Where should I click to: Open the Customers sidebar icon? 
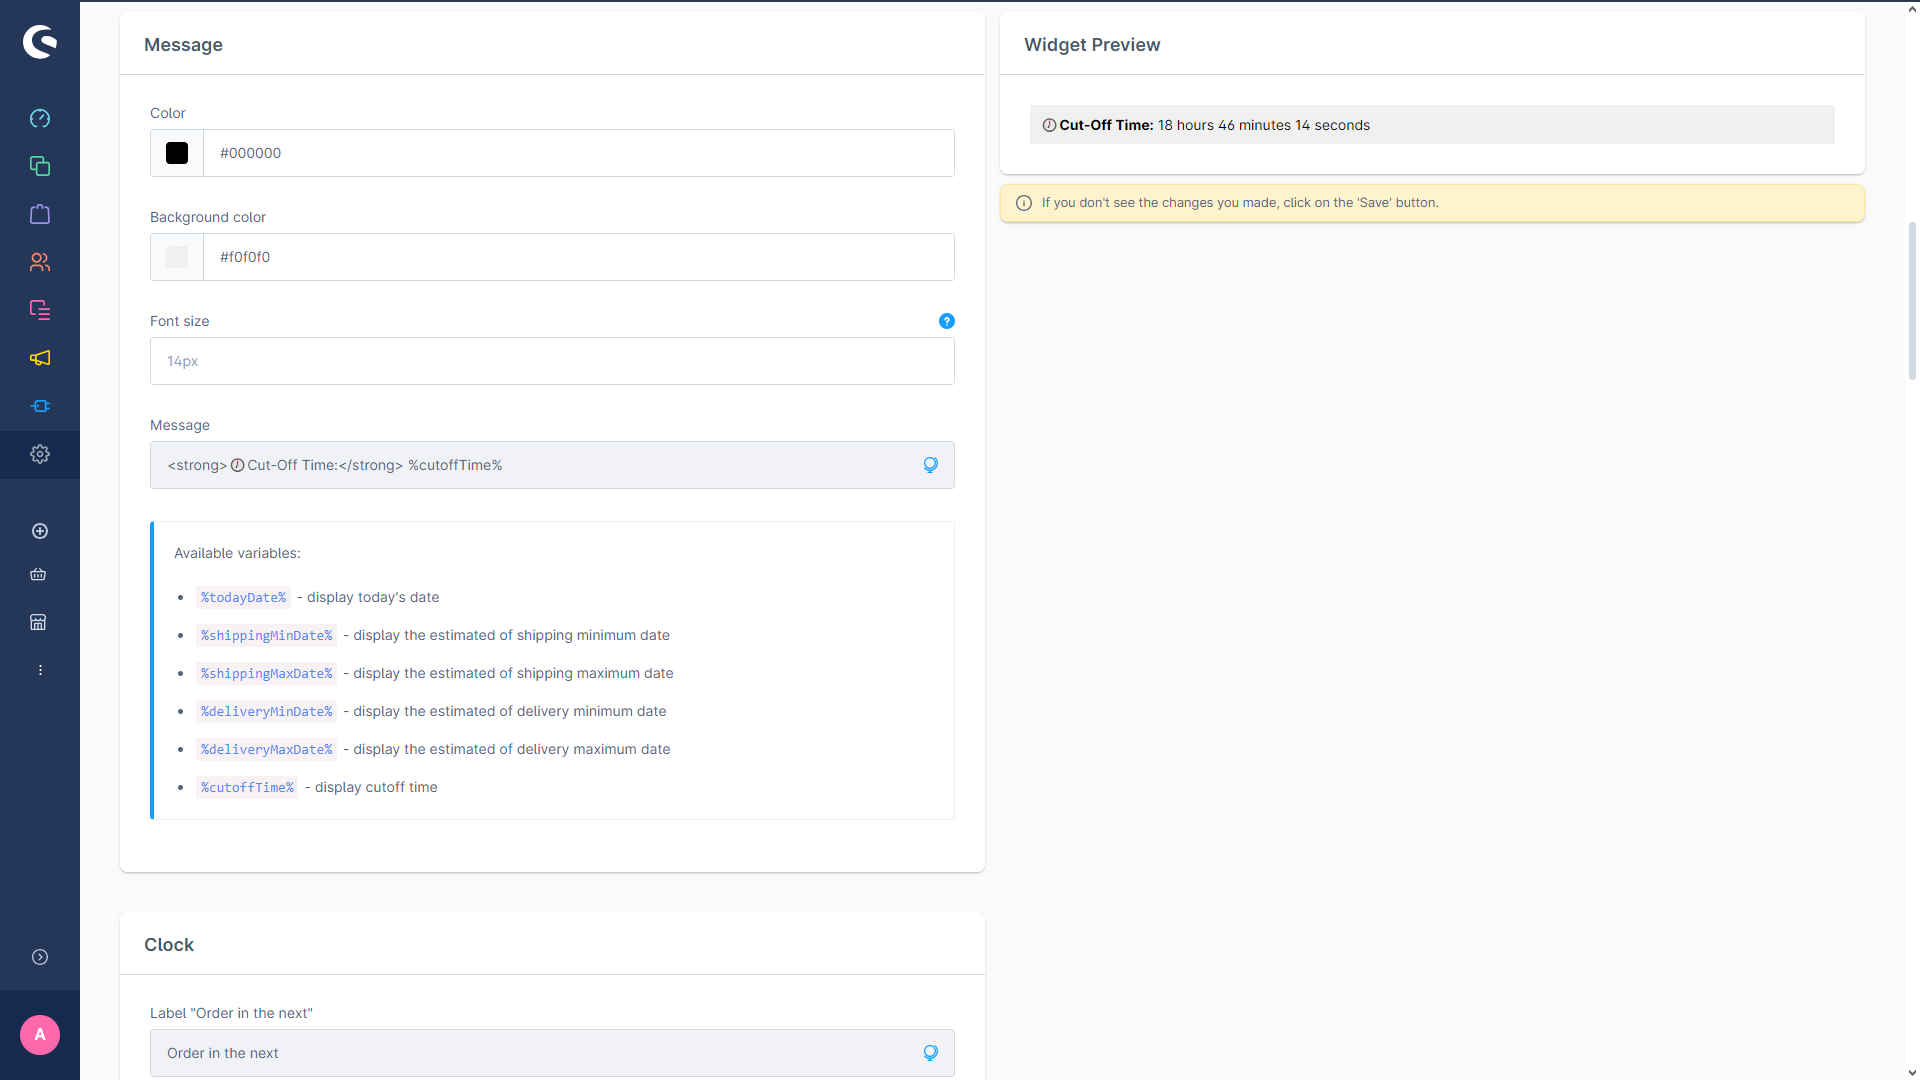tap(40, 262)
